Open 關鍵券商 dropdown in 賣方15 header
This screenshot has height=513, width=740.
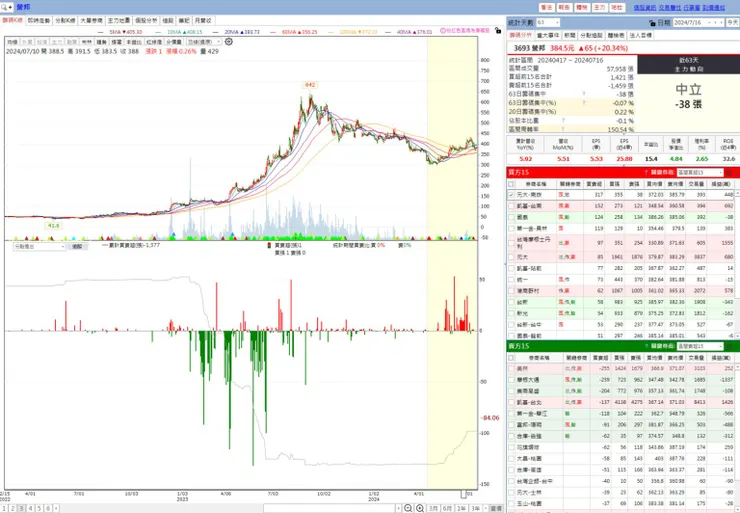coord(700,346)
